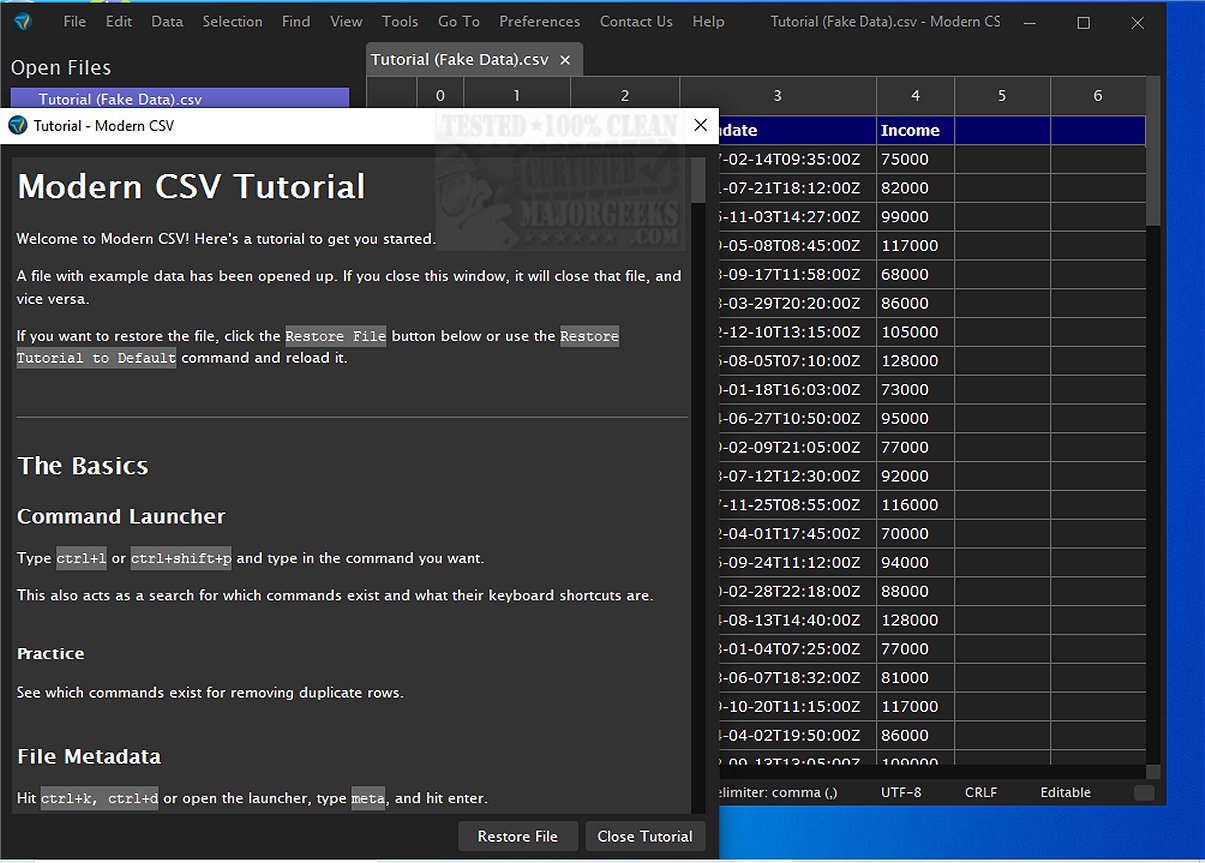Image resolution: width=1205 pixels, height=863 pixels.
Task: Click the Restore File button
Action: tap(518, 836)
